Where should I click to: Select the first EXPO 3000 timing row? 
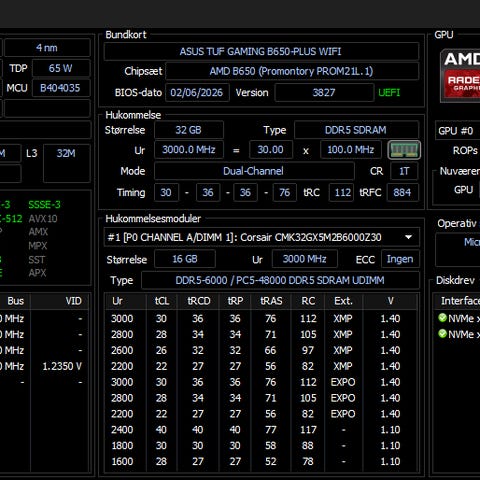pyautogui.click(x=261, y=382)
